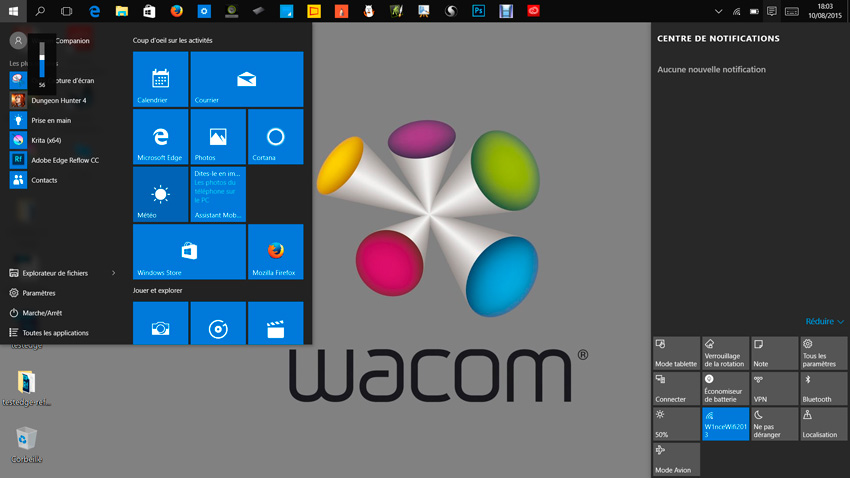Open the Camera tile
This screenshot has height=478, width=850.
point(160,324)
